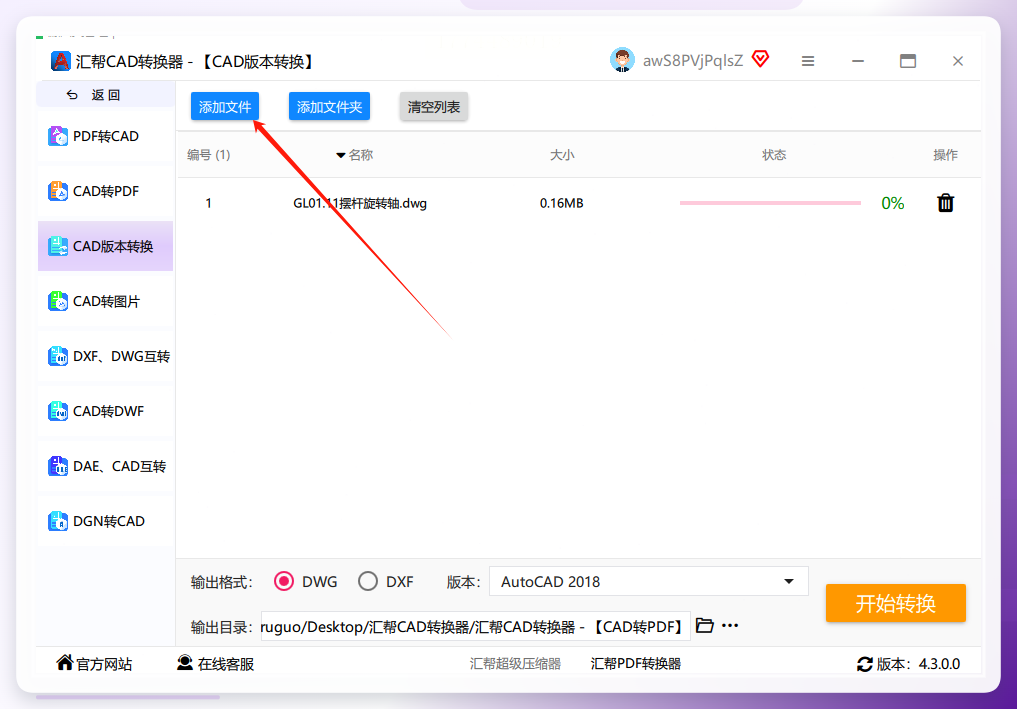Open the CAD转PDF menu label
Image resolution: width=1017 pixels, height=709 pixels.
point(106,191)
